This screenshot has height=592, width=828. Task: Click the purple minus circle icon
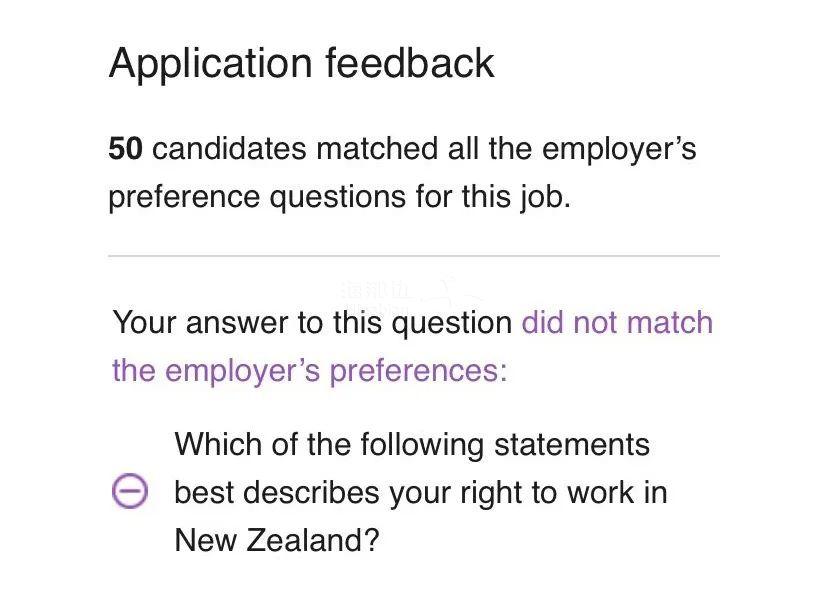[129, 491]
